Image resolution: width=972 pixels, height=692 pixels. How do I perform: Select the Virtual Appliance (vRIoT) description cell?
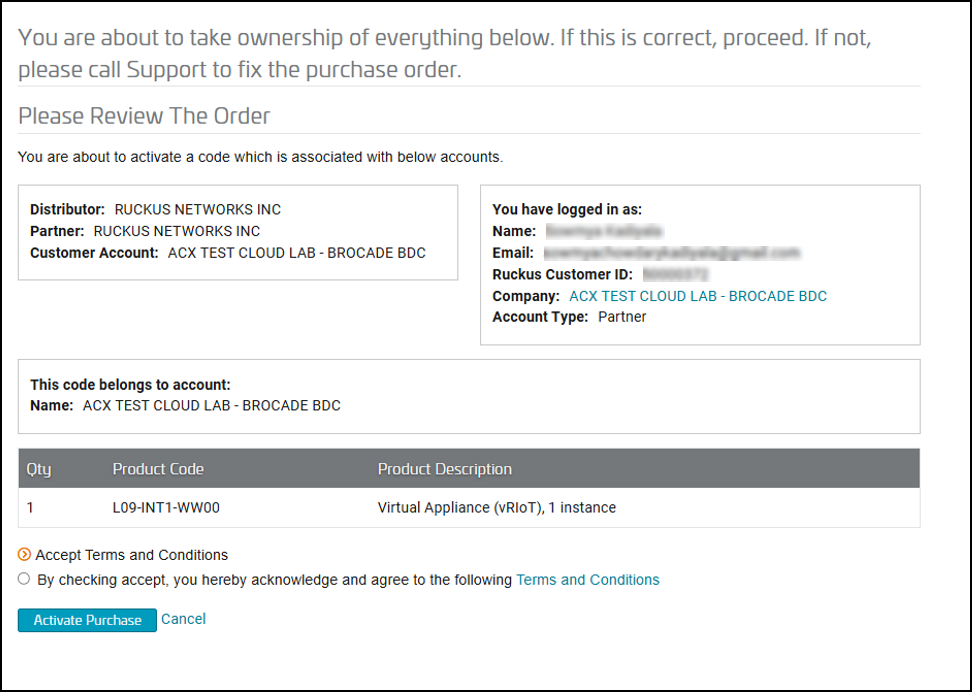[x=497, y=507]
